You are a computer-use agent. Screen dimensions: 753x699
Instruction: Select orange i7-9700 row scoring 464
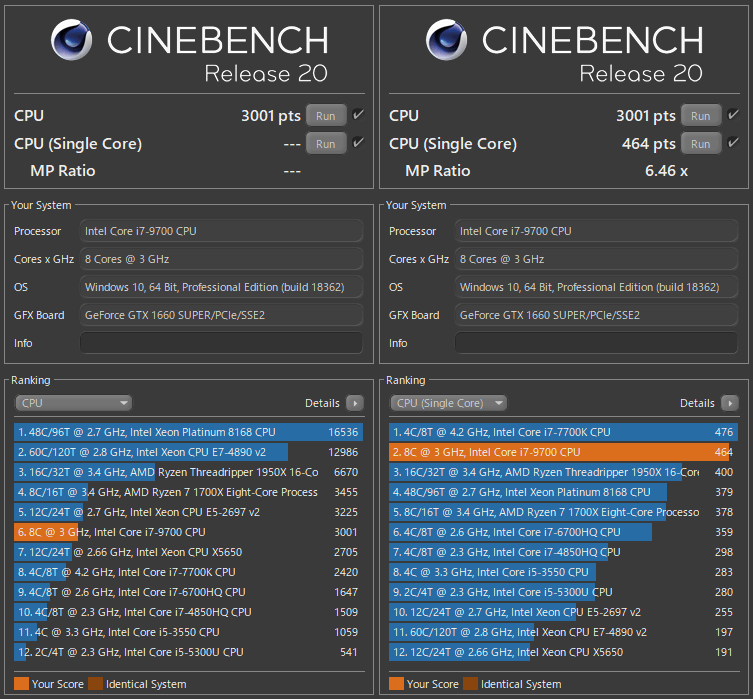(563, 452)
